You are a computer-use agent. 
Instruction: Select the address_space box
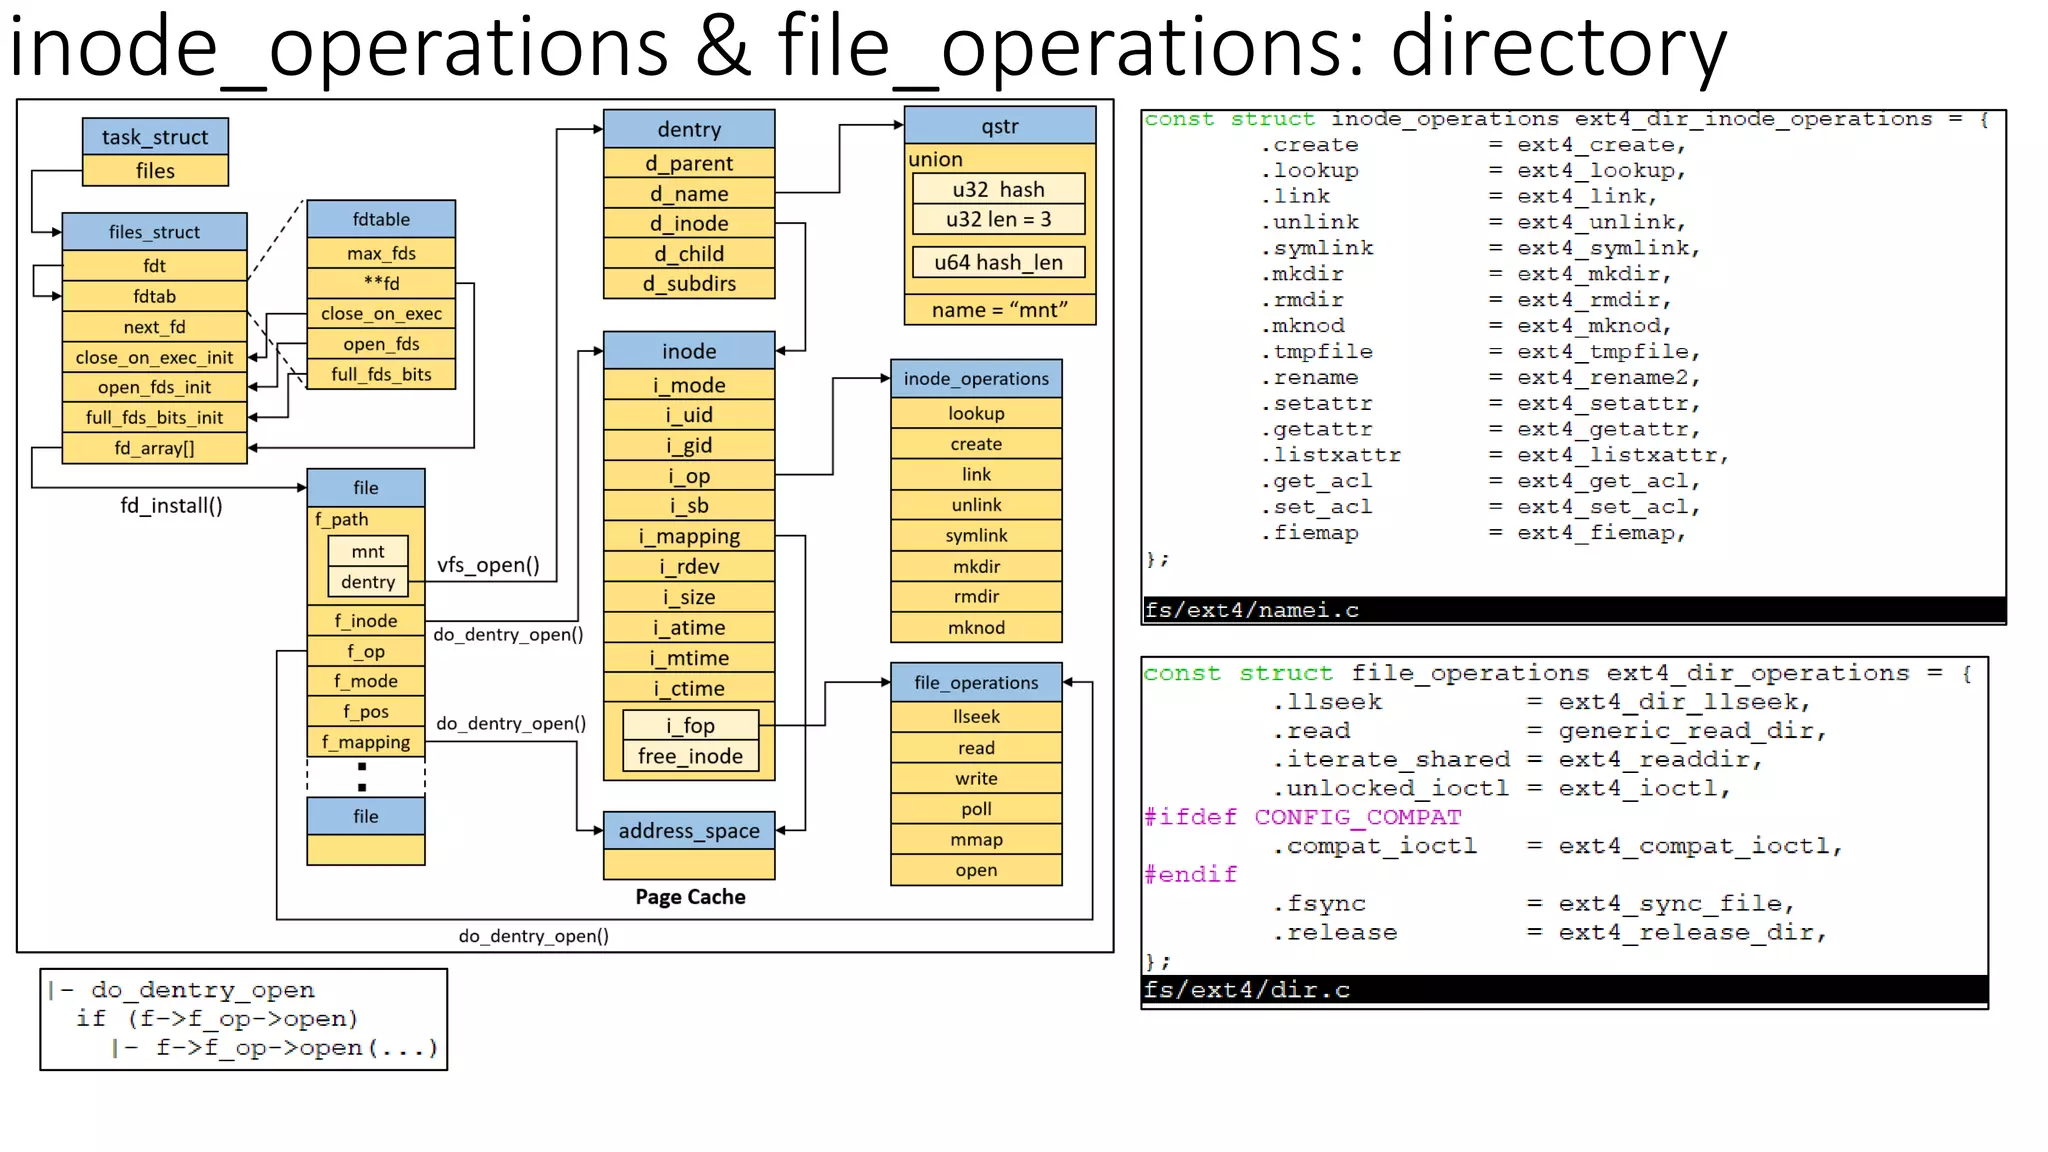tap(689, 830)
